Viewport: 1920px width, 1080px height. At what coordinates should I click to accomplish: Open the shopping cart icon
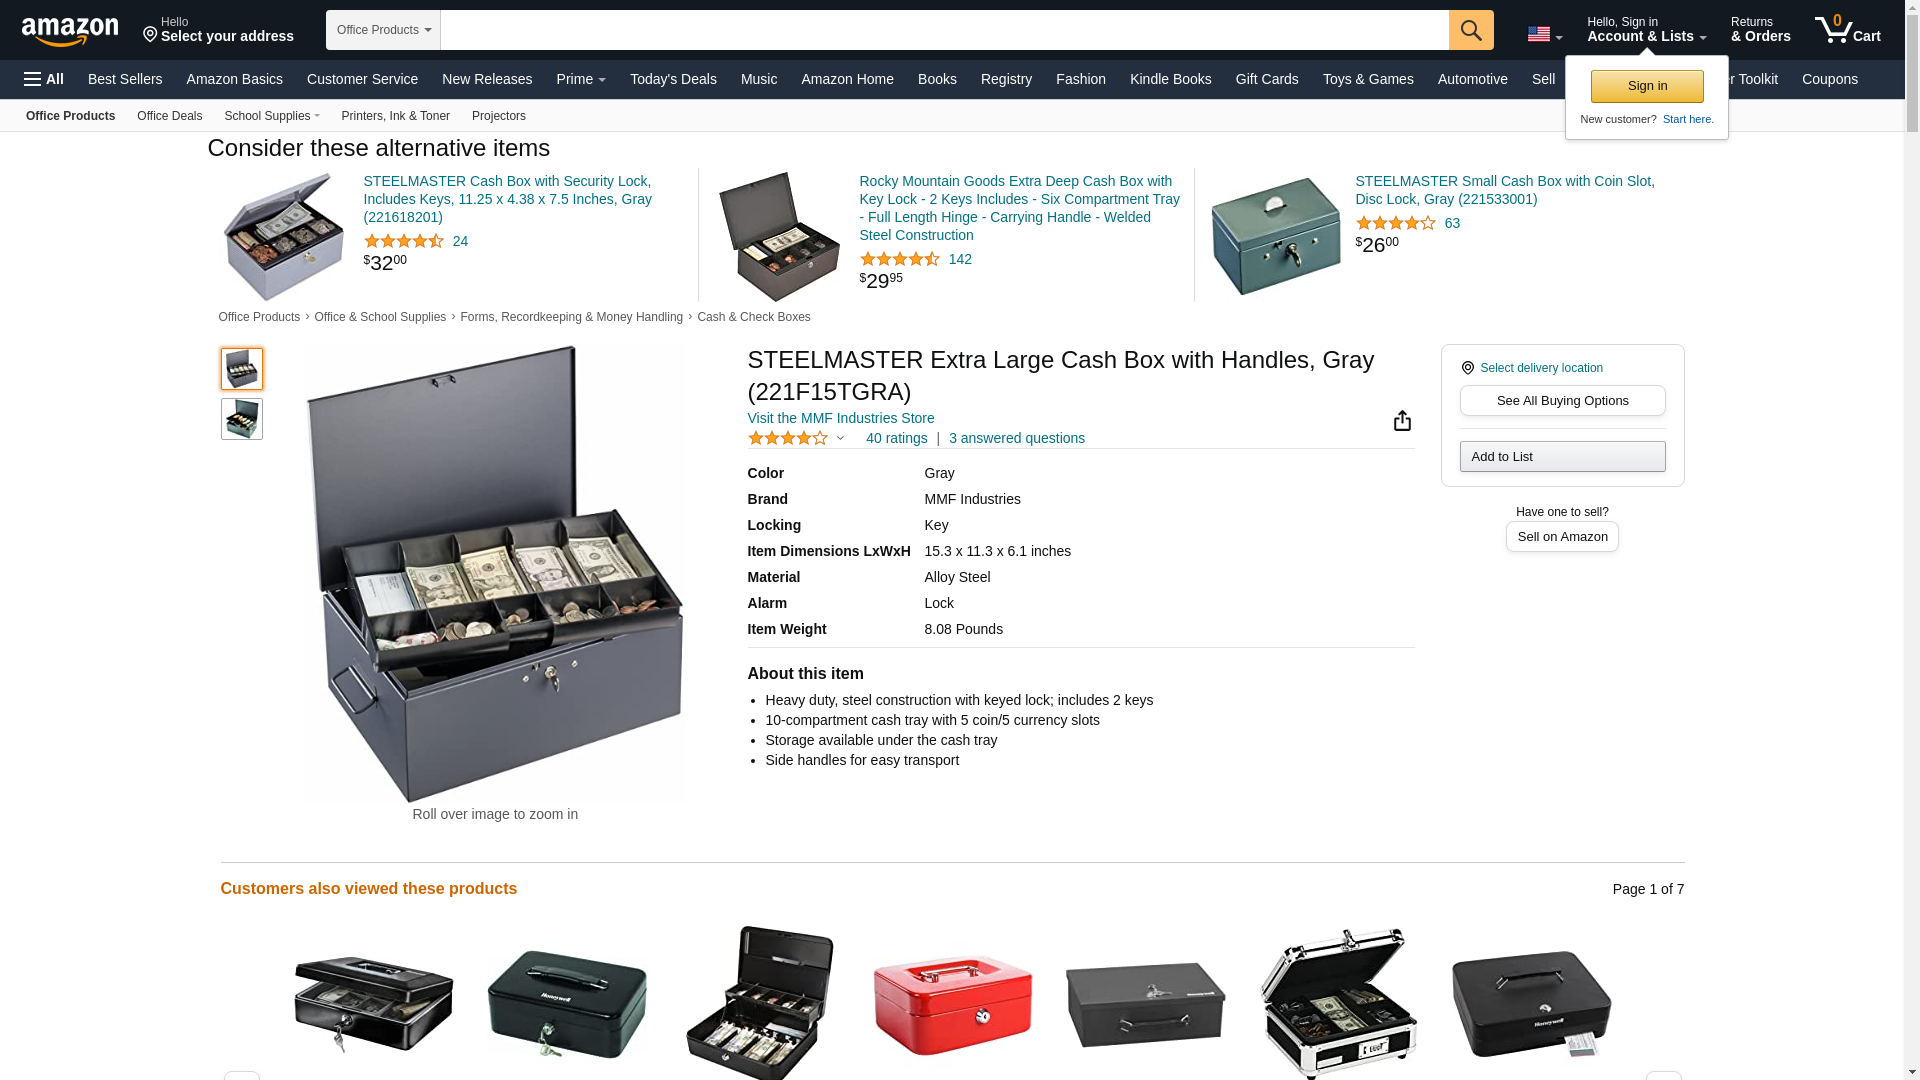tap(1847, 29)
